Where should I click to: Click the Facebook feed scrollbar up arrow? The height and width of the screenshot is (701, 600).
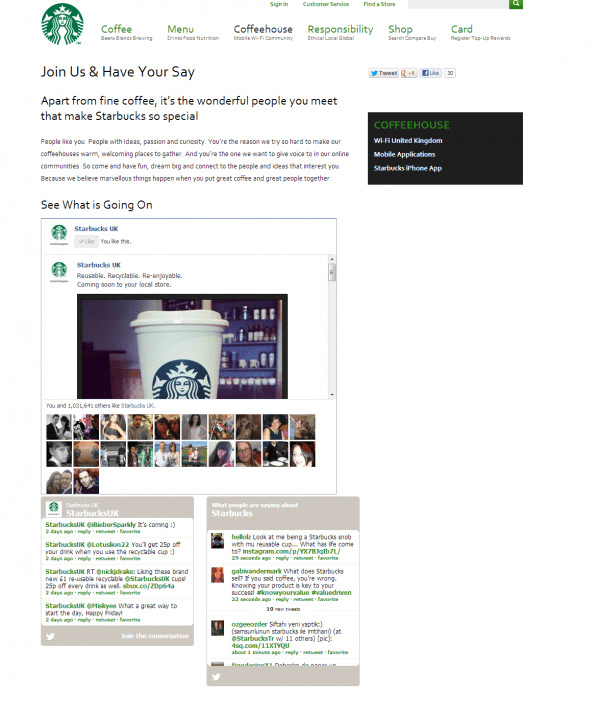coord(332,259)
